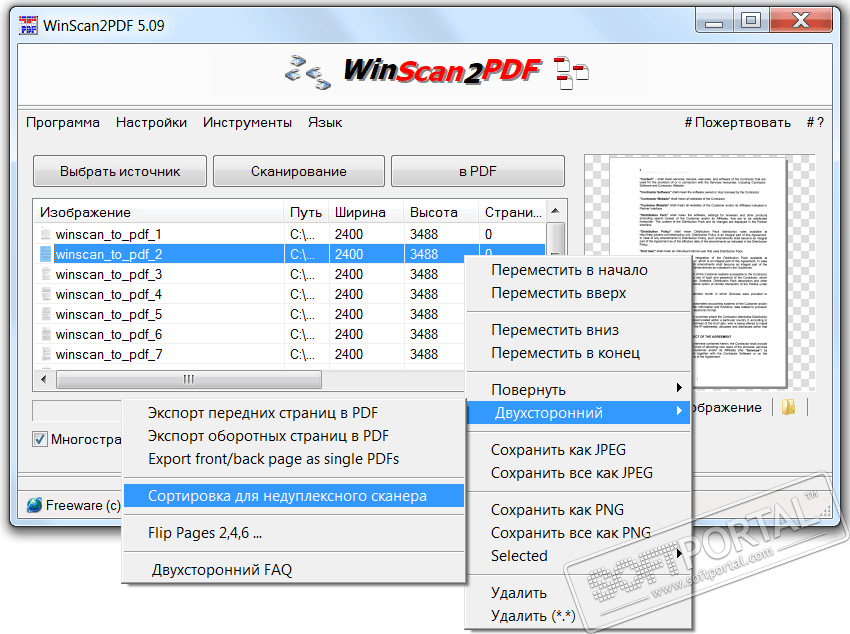Open the Программа menu
850x634 pixels.
(63, 122)
